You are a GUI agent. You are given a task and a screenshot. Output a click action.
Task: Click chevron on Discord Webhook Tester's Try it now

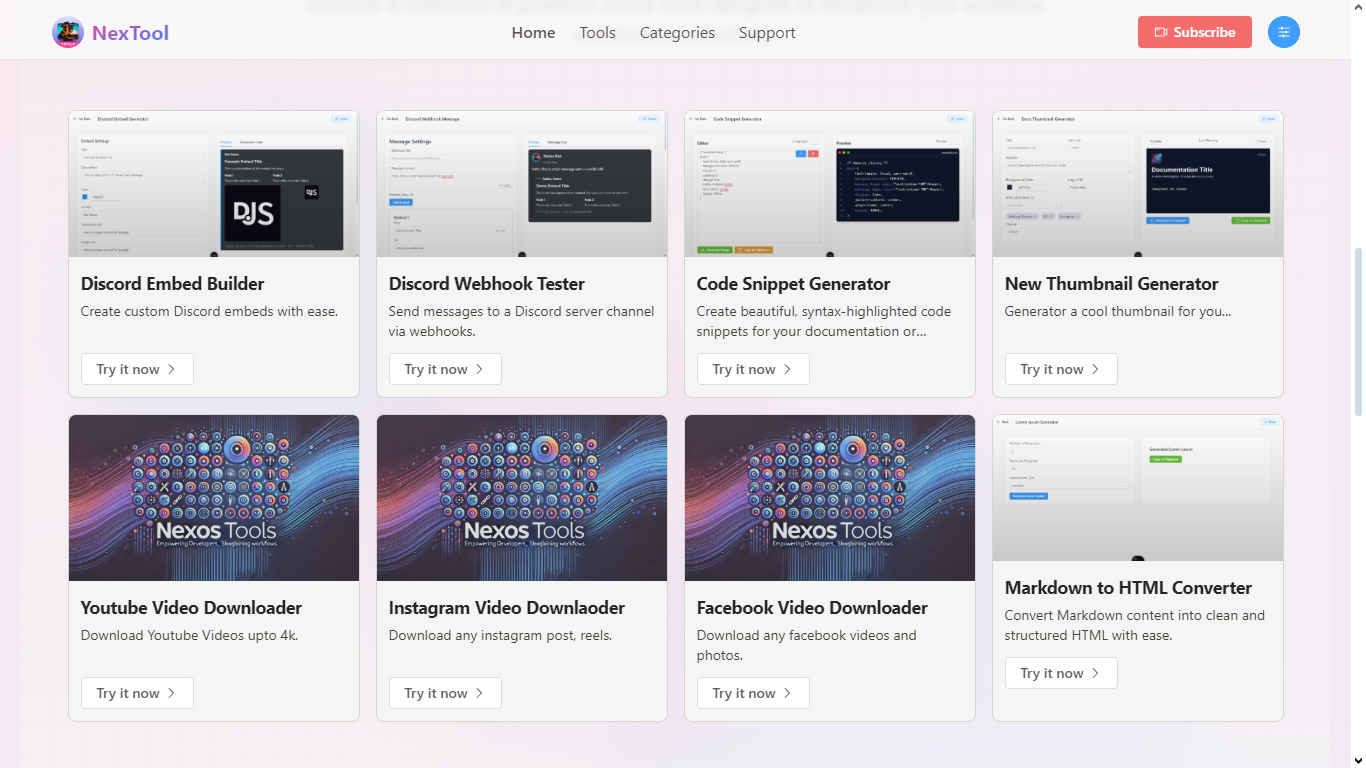tap(480, 369)
